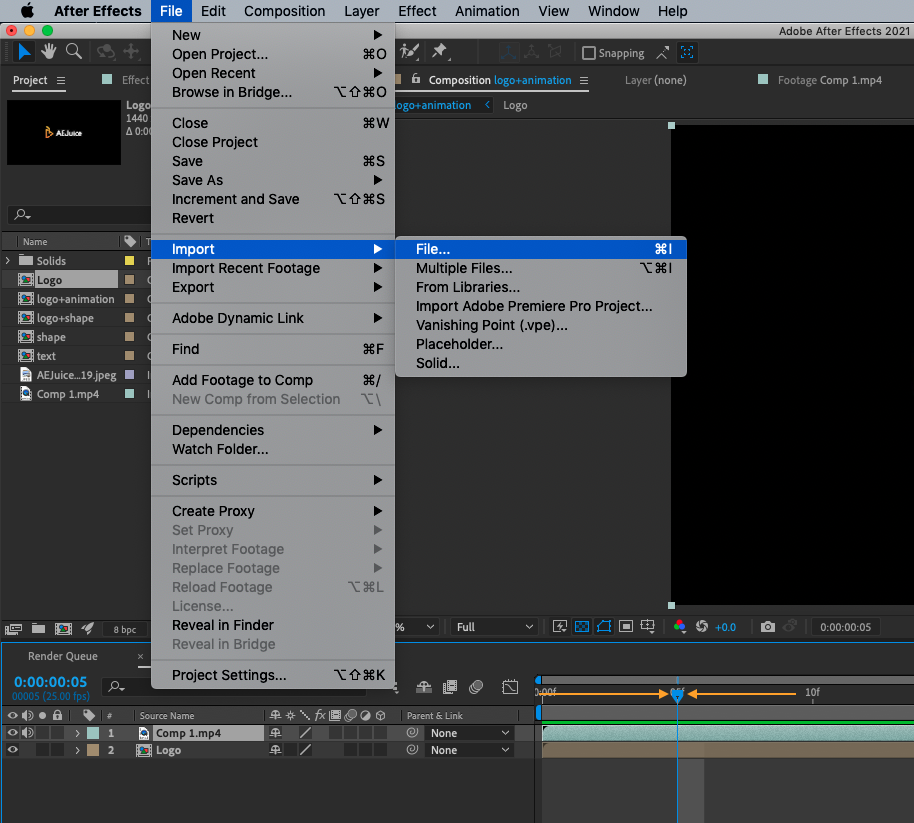The height and width of the screenshot is (823, 914).
Task: Select the Selection arrow tool
Action: pos(25,51)
